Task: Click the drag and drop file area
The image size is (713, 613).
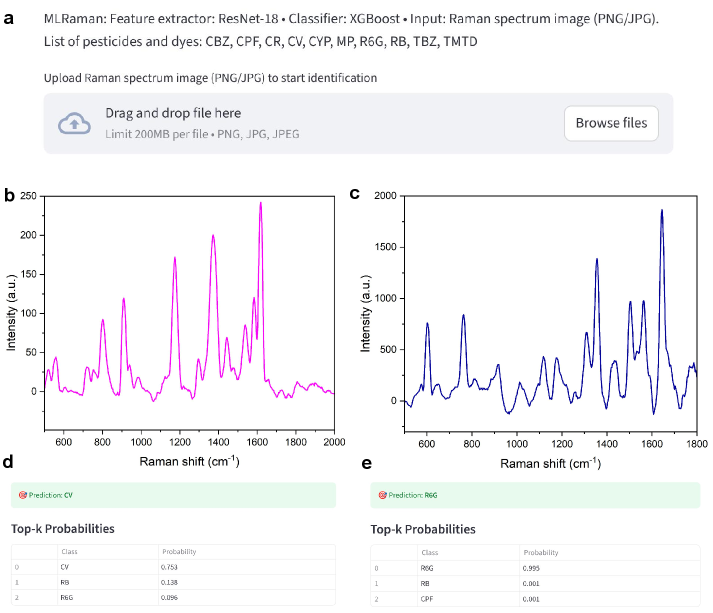Action: (x=300, y=123)
